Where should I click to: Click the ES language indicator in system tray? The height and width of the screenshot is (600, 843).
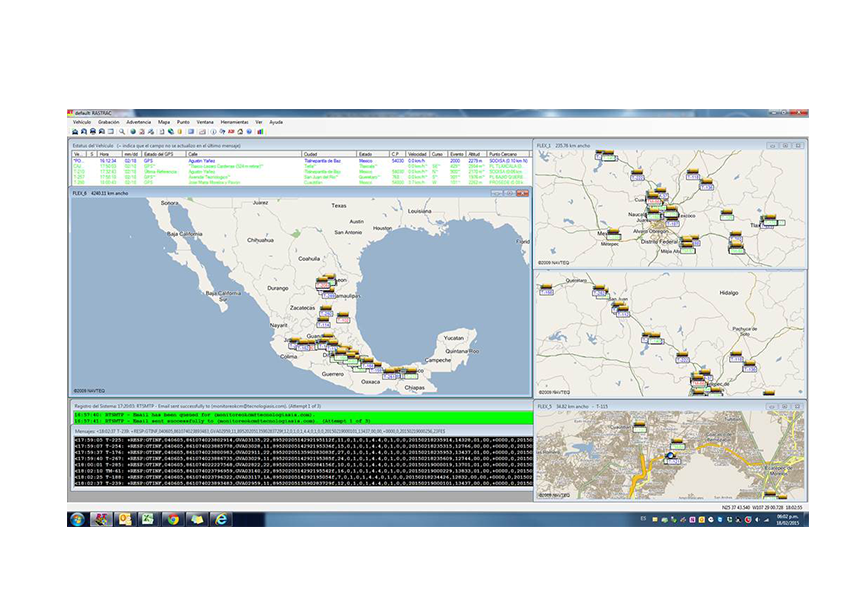(643, 519)
